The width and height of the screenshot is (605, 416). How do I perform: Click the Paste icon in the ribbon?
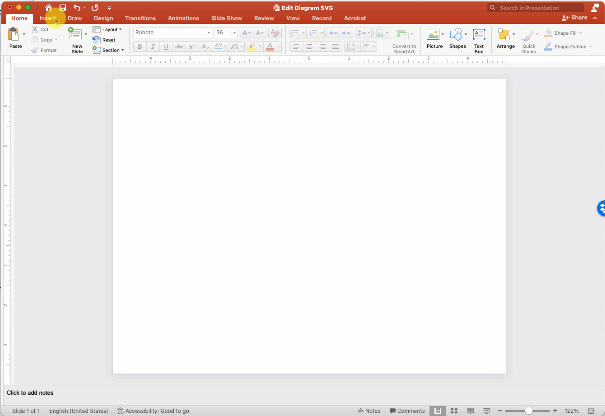tap(15, 36)
